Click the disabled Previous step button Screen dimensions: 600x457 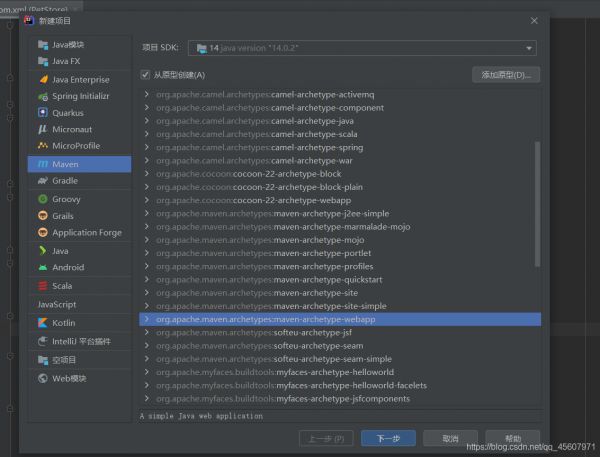click(326, 438)
